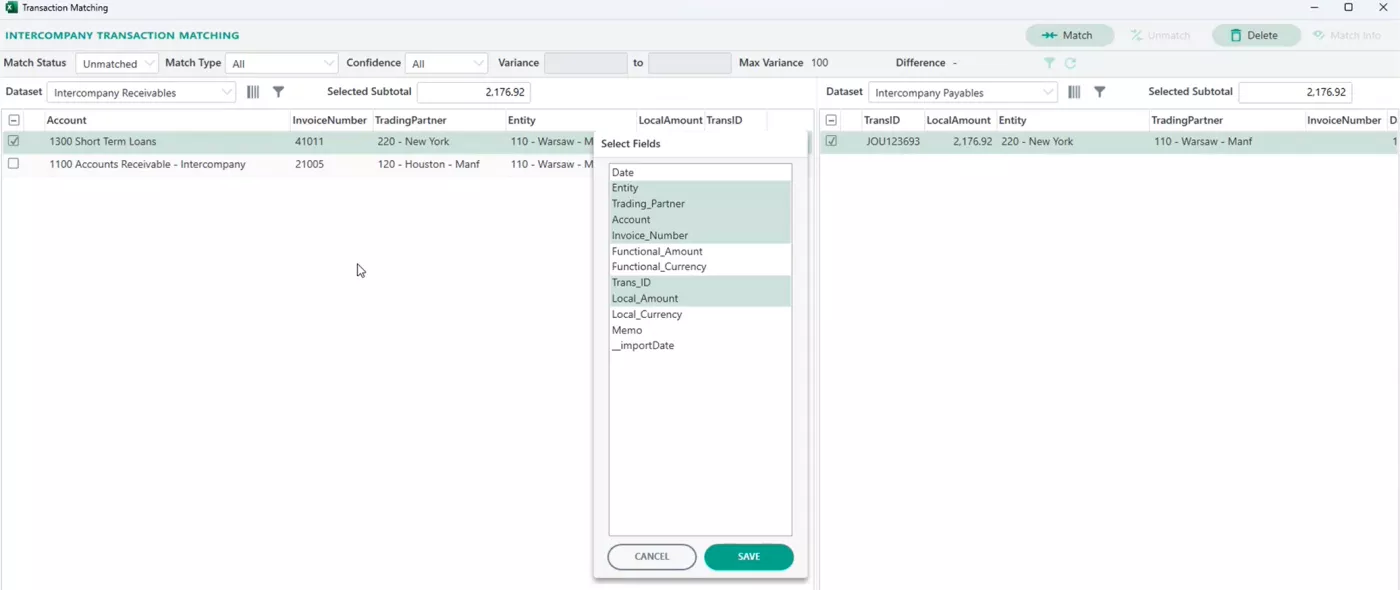Click the Payables TradingPartner column header
The width and height of the screenshot is (1400, 590).
click(x=1187, y=120)
